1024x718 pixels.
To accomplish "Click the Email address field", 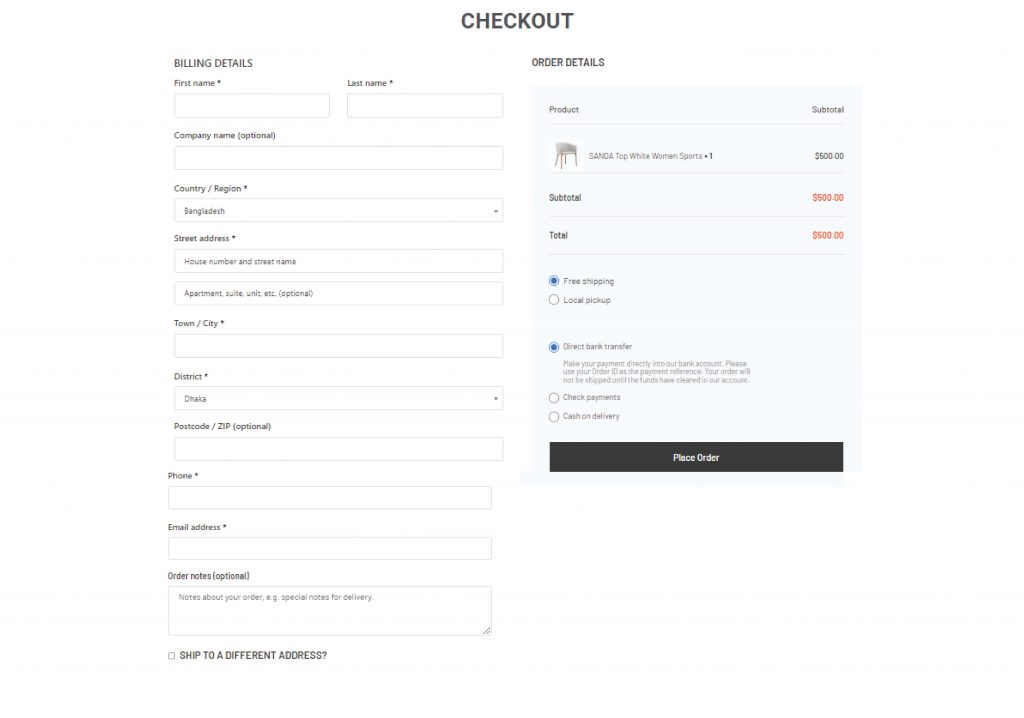I will click(329, 548).
